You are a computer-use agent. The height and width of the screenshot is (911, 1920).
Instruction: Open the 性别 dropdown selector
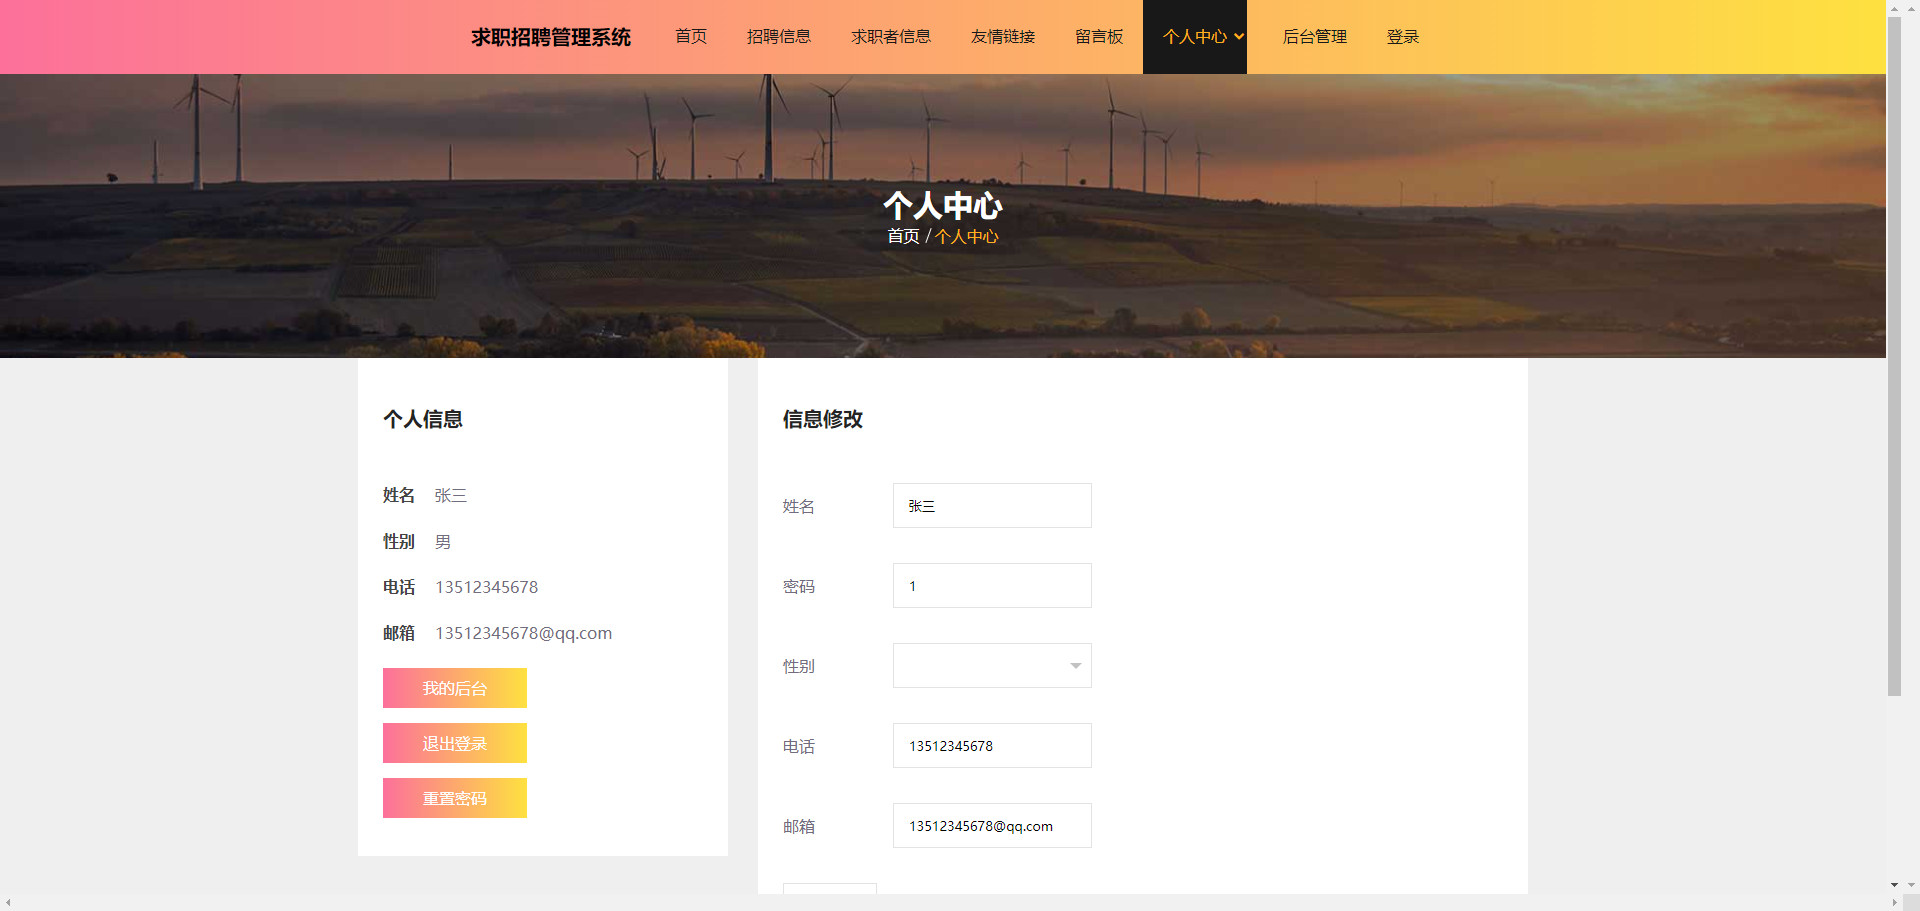992,666
